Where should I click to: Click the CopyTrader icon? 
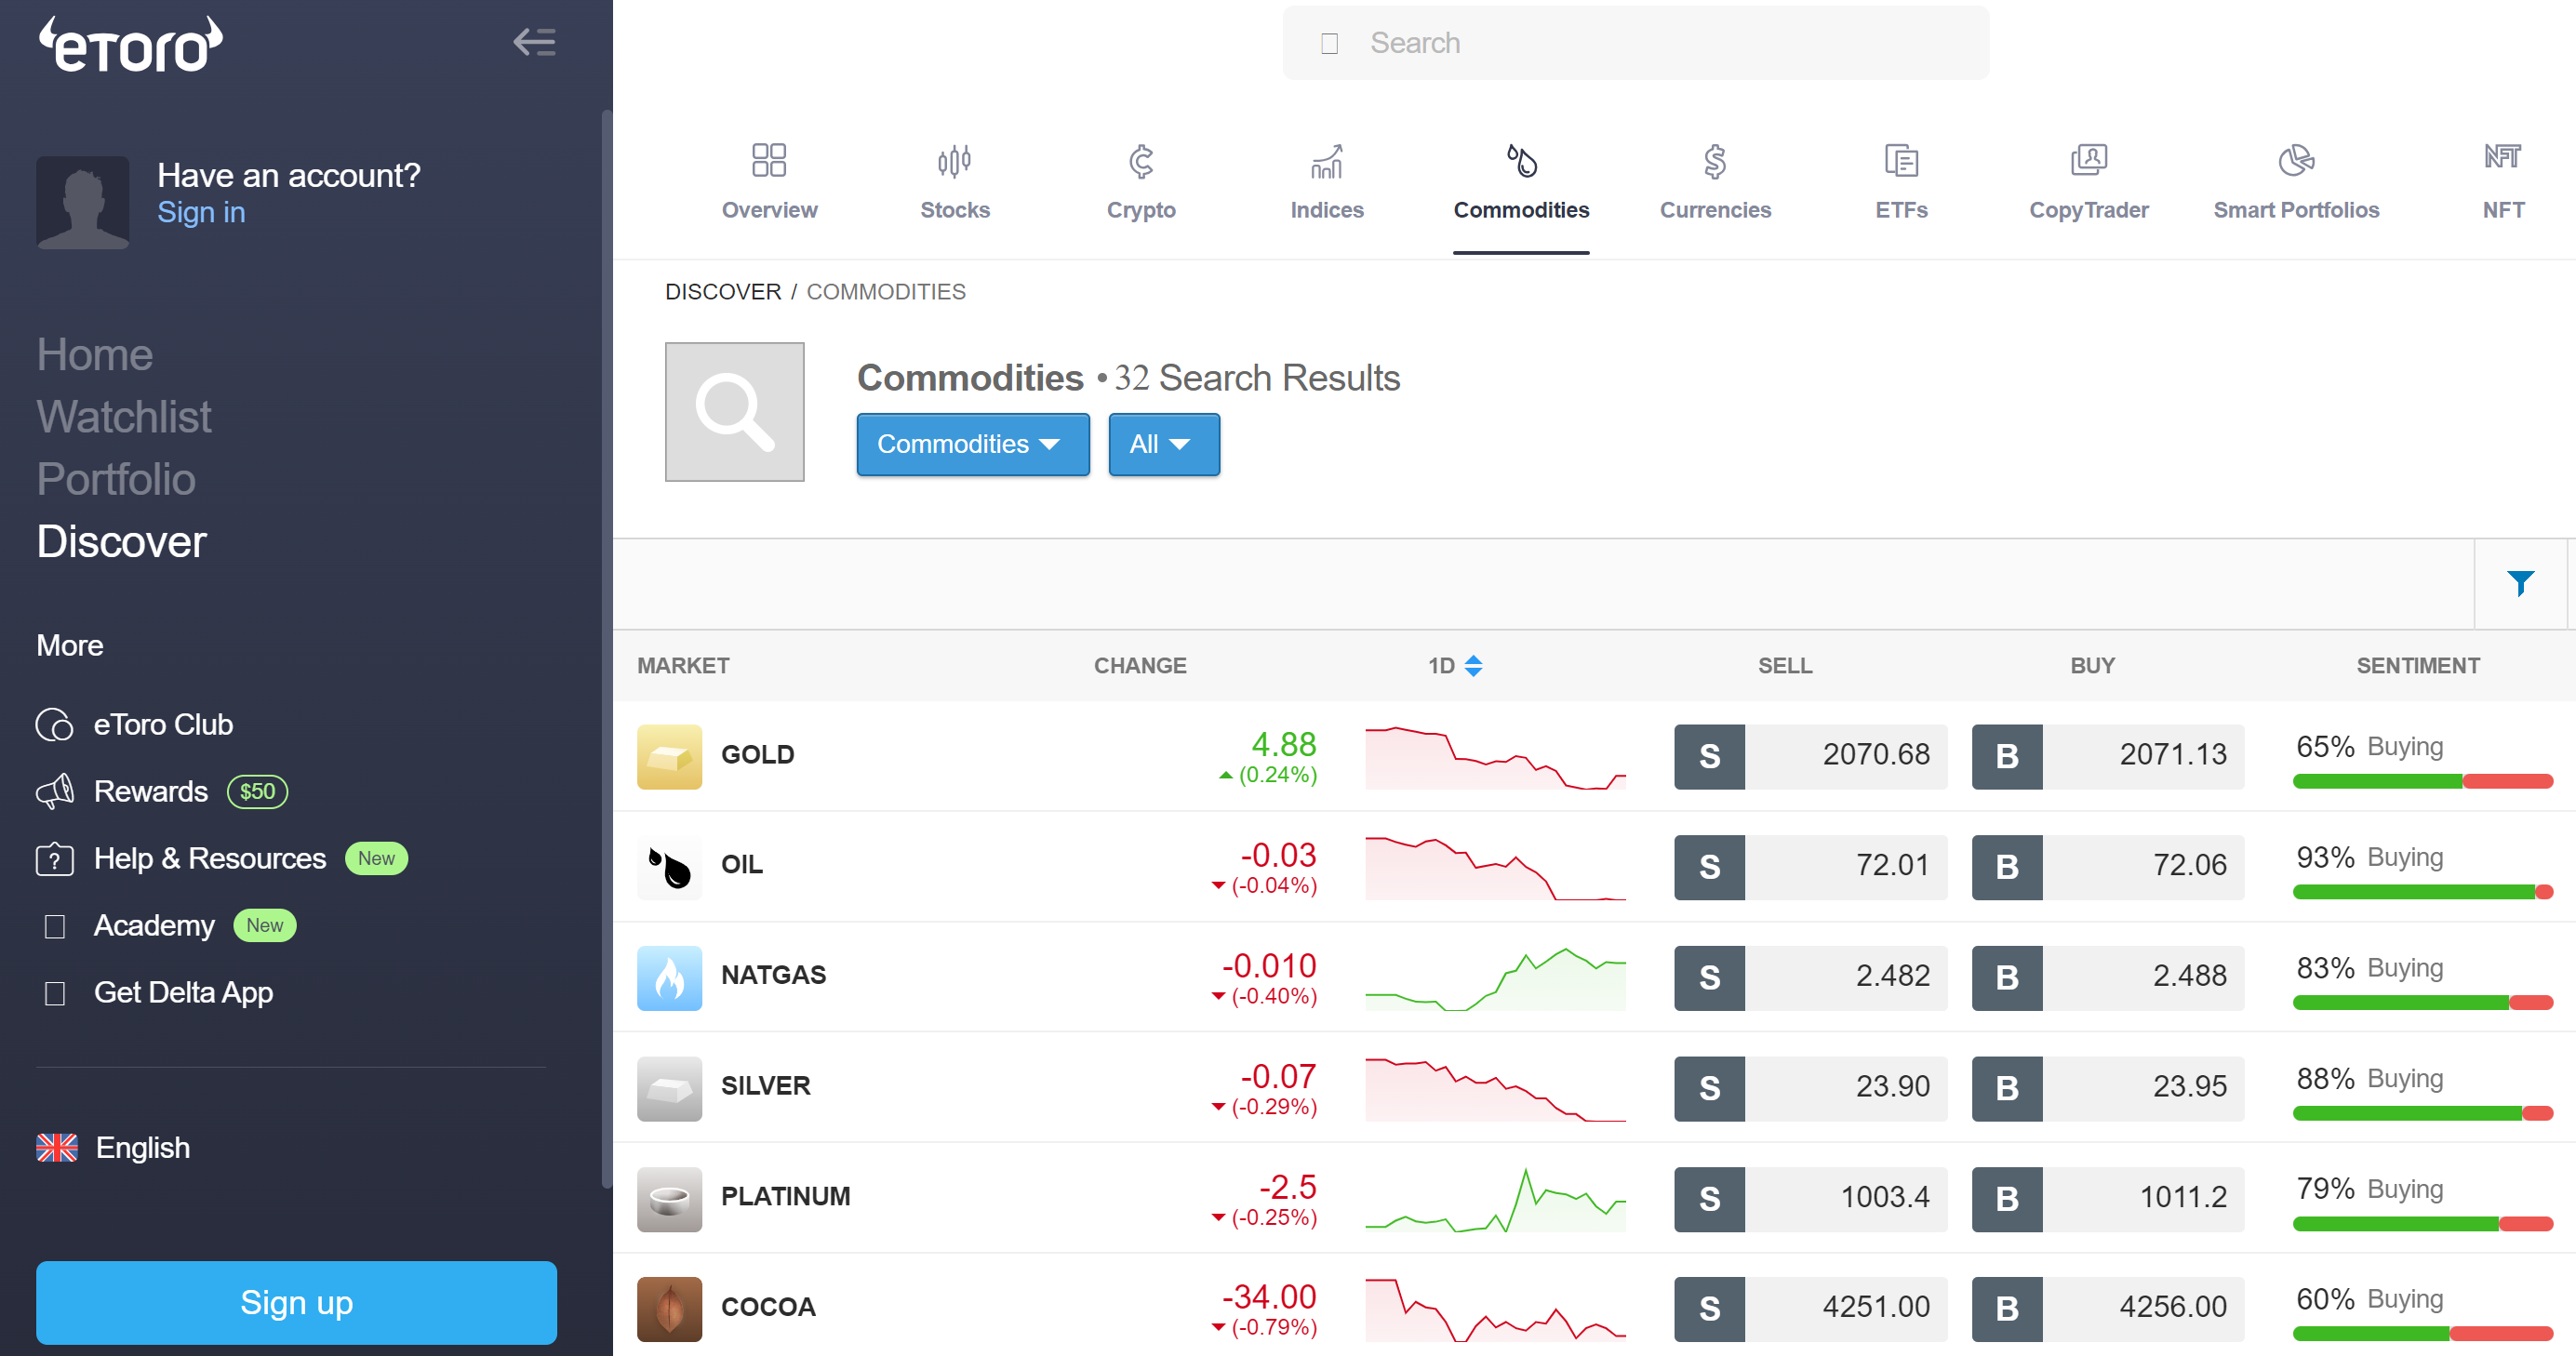(x=2088, y=160)
